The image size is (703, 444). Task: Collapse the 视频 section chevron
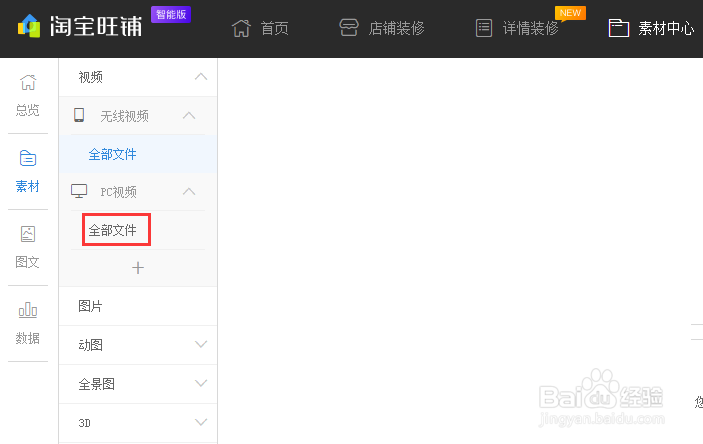click(x=201, y=77)
